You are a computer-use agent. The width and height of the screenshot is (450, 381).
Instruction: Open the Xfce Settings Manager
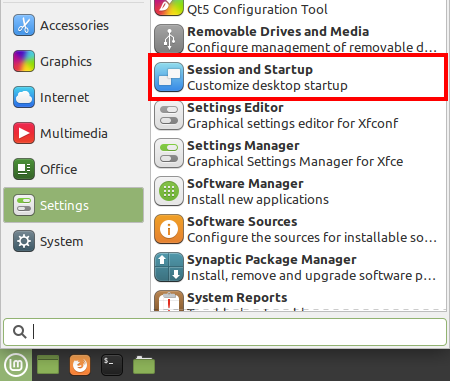click(x=298, y=153)
